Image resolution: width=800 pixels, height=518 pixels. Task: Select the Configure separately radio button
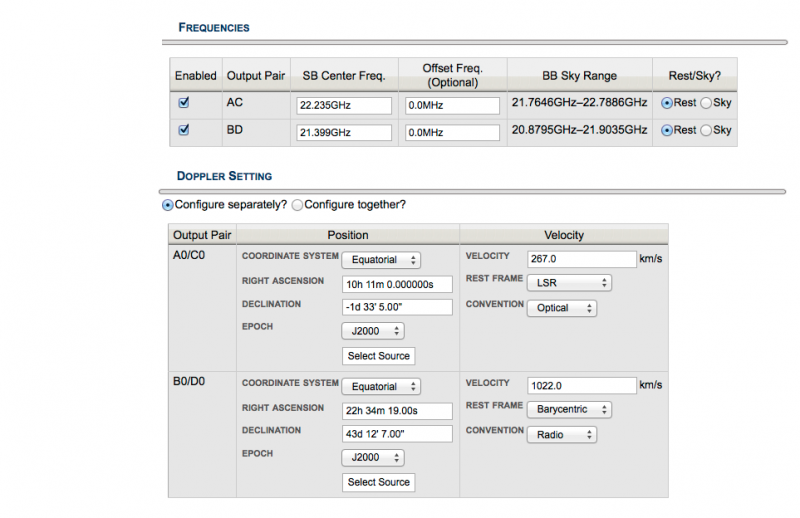point(167,205)
